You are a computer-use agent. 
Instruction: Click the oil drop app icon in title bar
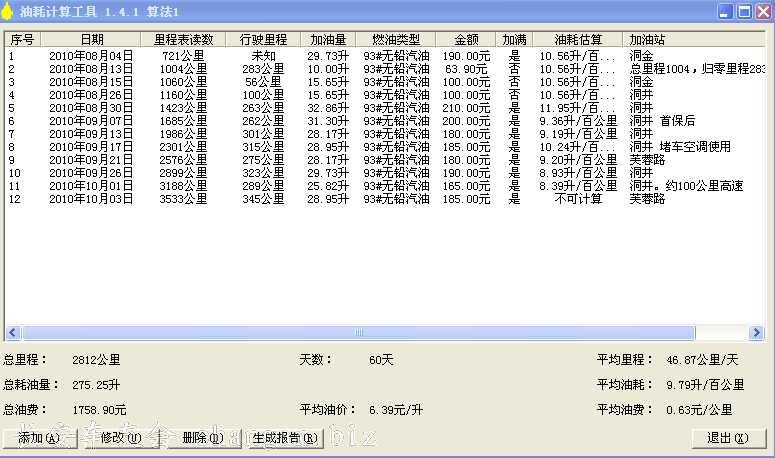pos(9,11)
